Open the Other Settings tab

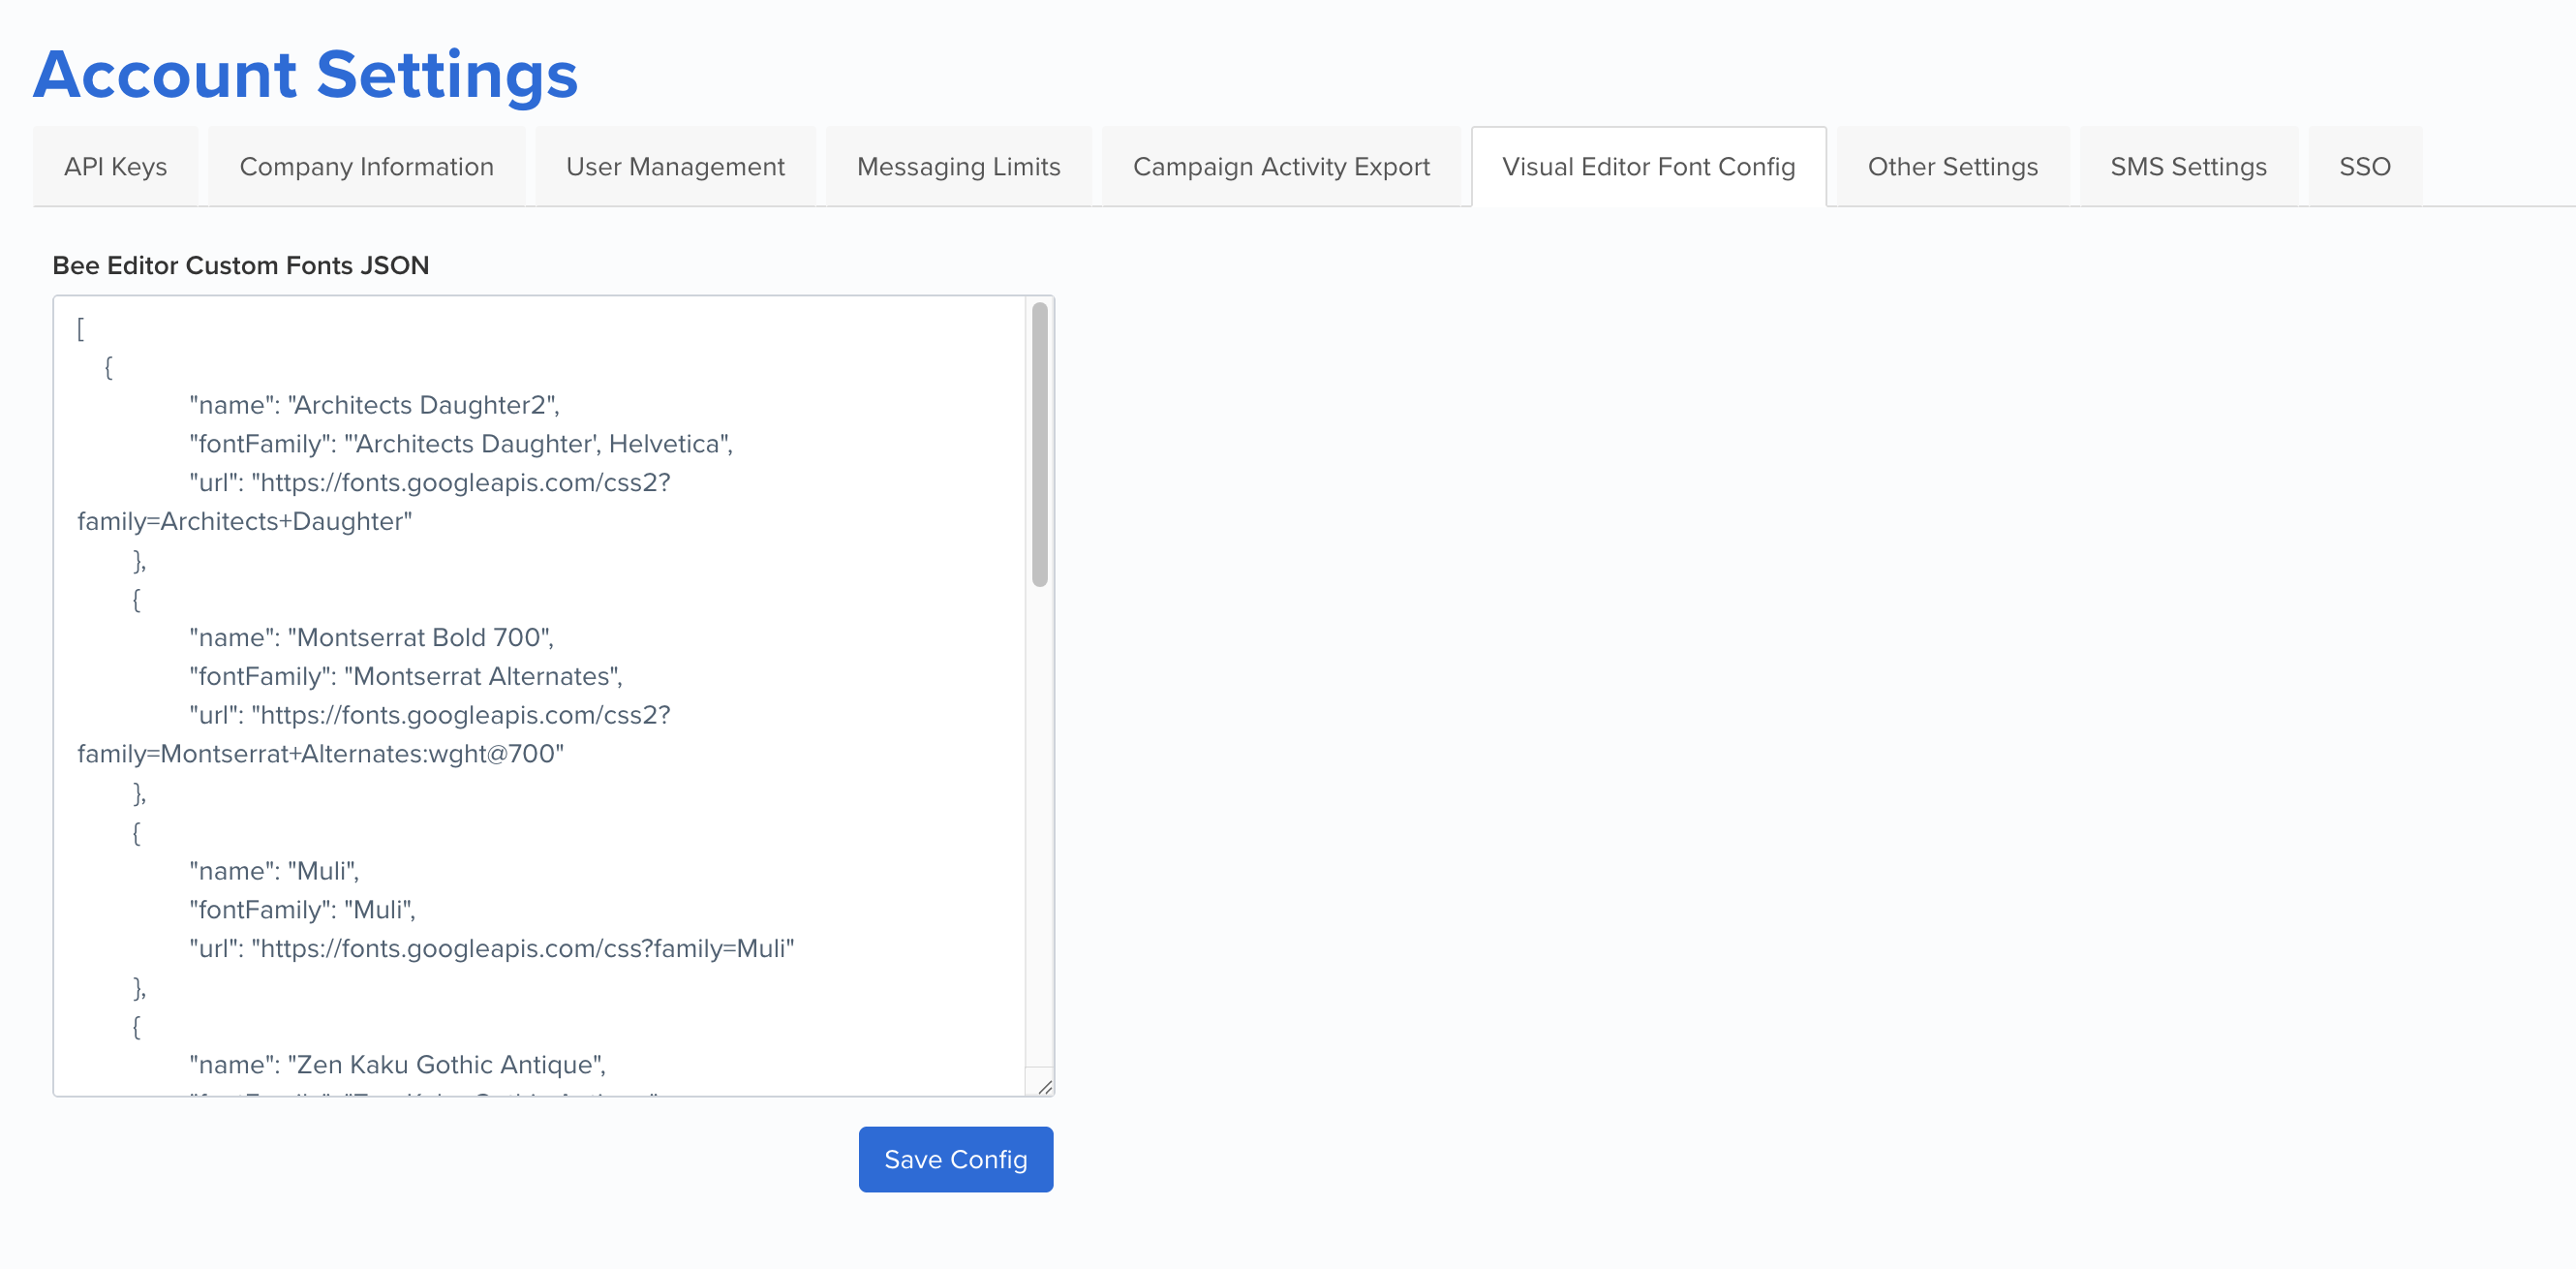[x=1952, y=166]
